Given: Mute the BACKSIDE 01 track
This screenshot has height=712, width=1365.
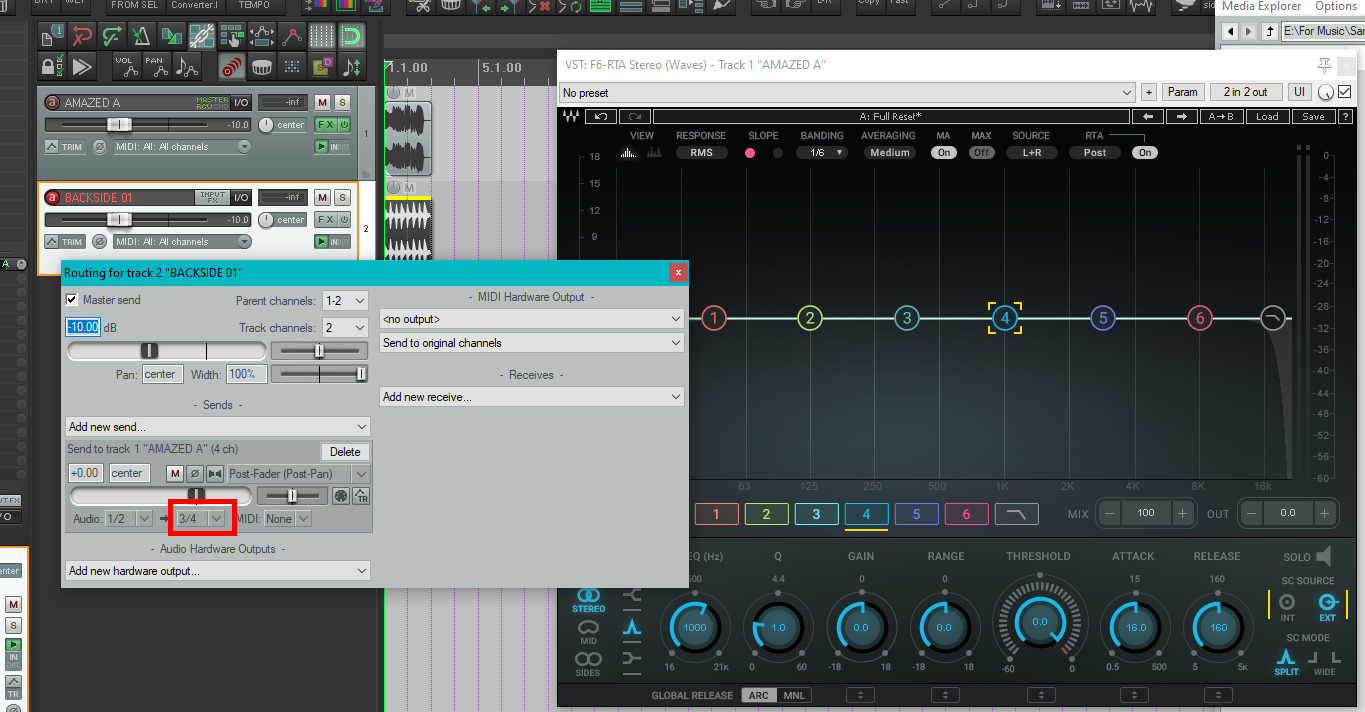Looking at the screenshot, I should coord(322,197).
